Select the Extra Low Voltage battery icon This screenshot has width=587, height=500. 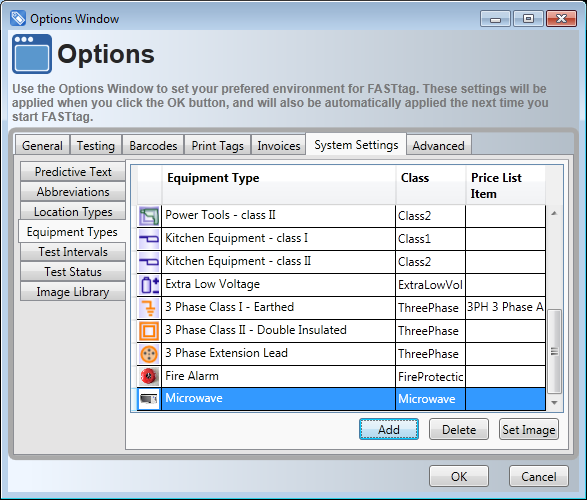pyautogui.click(x=149, y=285)
